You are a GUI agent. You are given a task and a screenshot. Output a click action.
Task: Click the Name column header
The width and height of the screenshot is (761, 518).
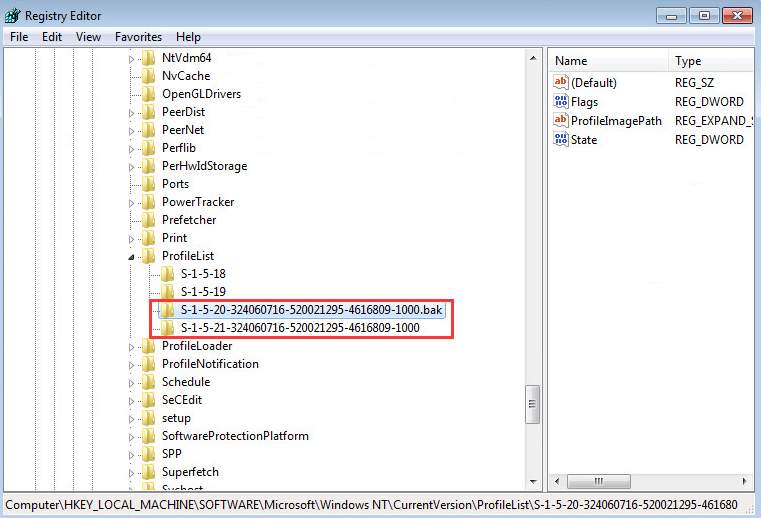[571, 61]
